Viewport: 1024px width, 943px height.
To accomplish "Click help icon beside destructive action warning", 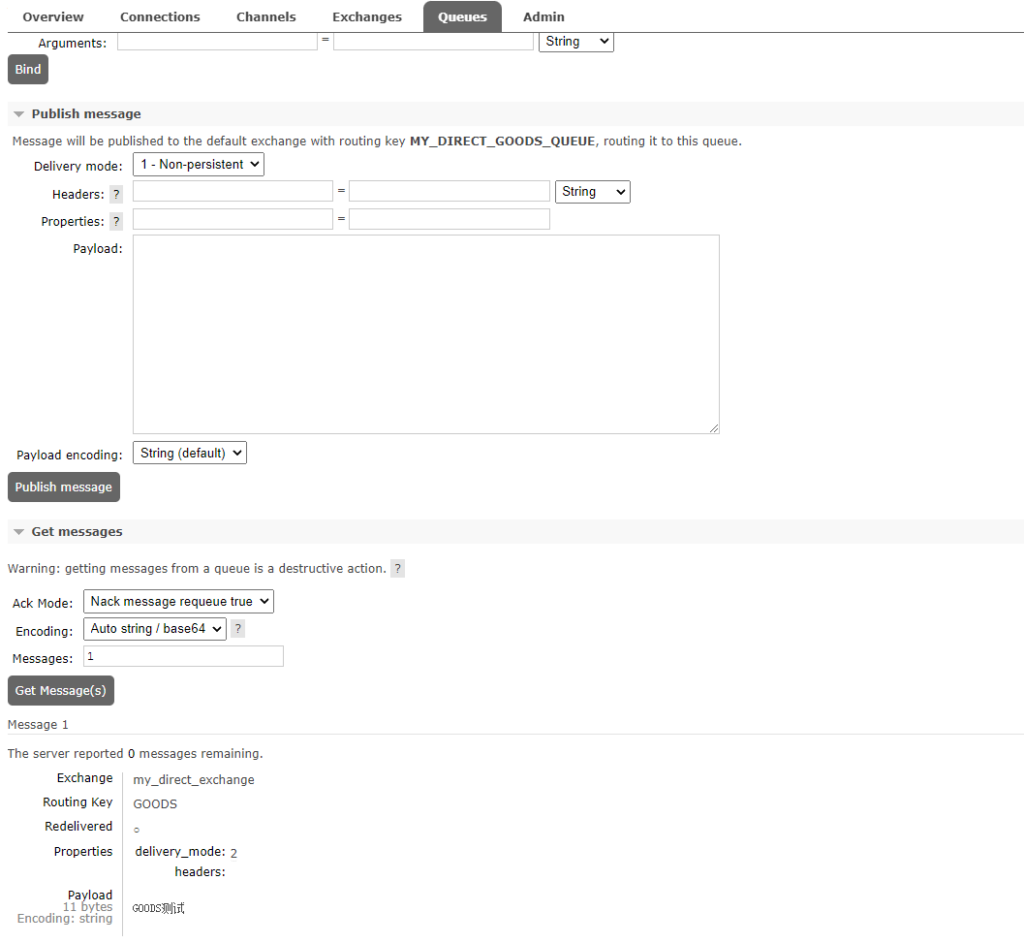I will 398,569.
